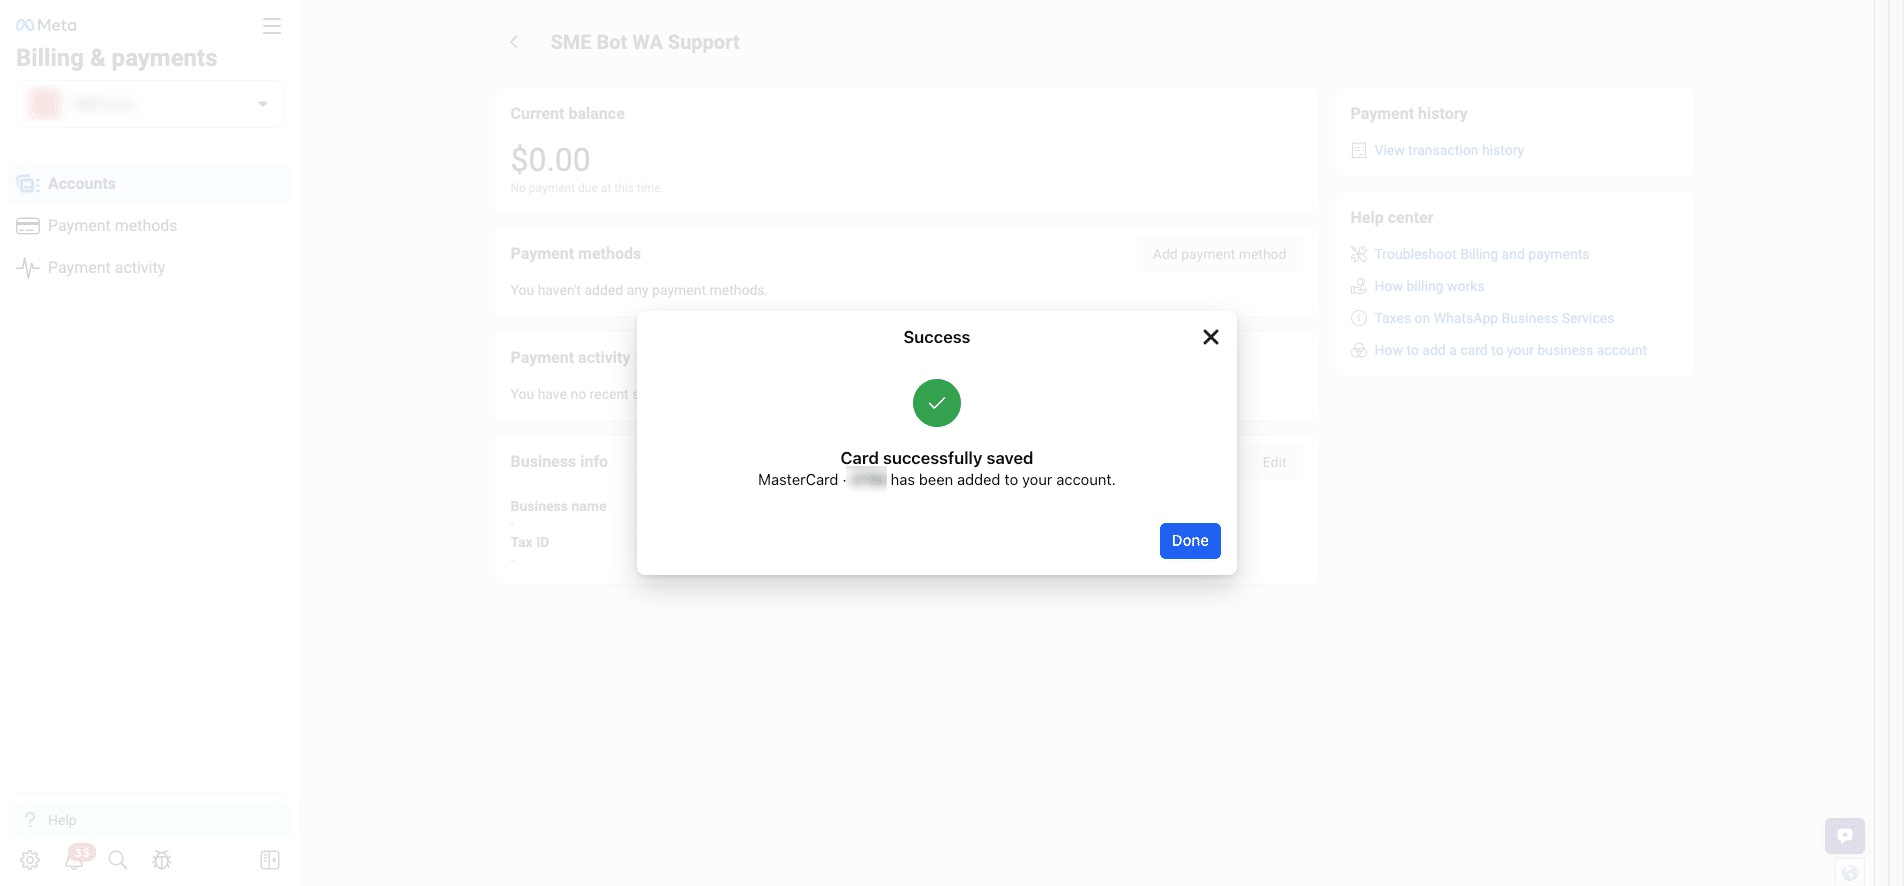Viewport: 1904px width, 886px height.
Task: Click the $0.00 current balance amount
Action: pos(550,159)
